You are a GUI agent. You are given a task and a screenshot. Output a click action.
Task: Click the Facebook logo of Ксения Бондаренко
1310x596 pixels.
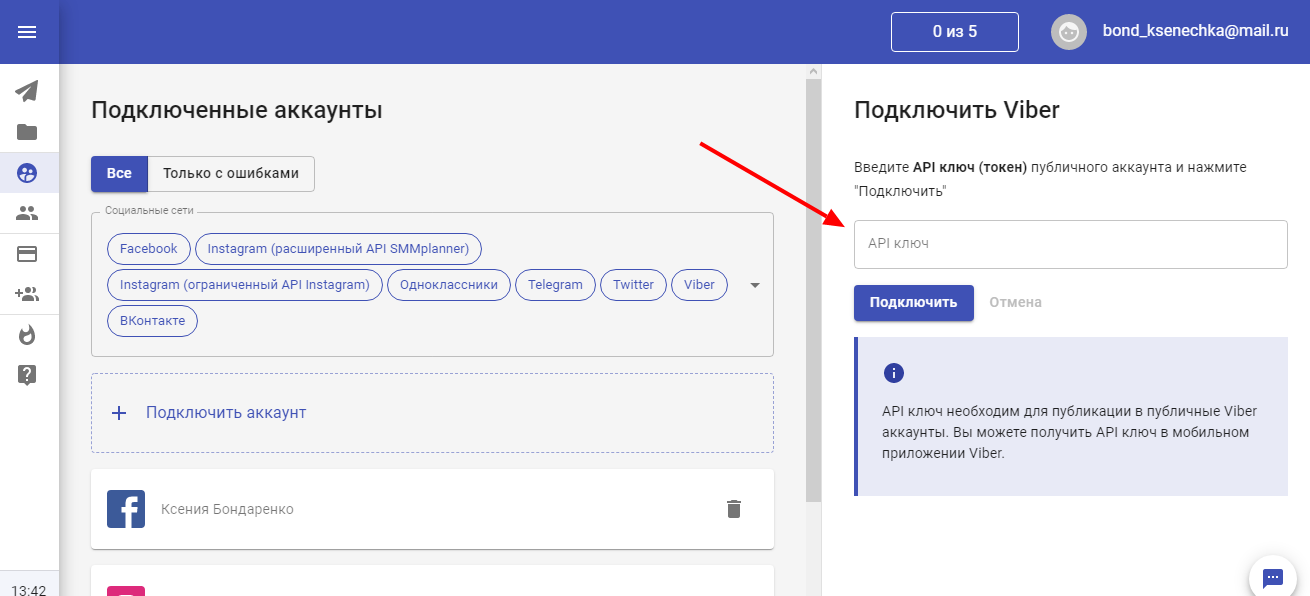pos(126,509)
